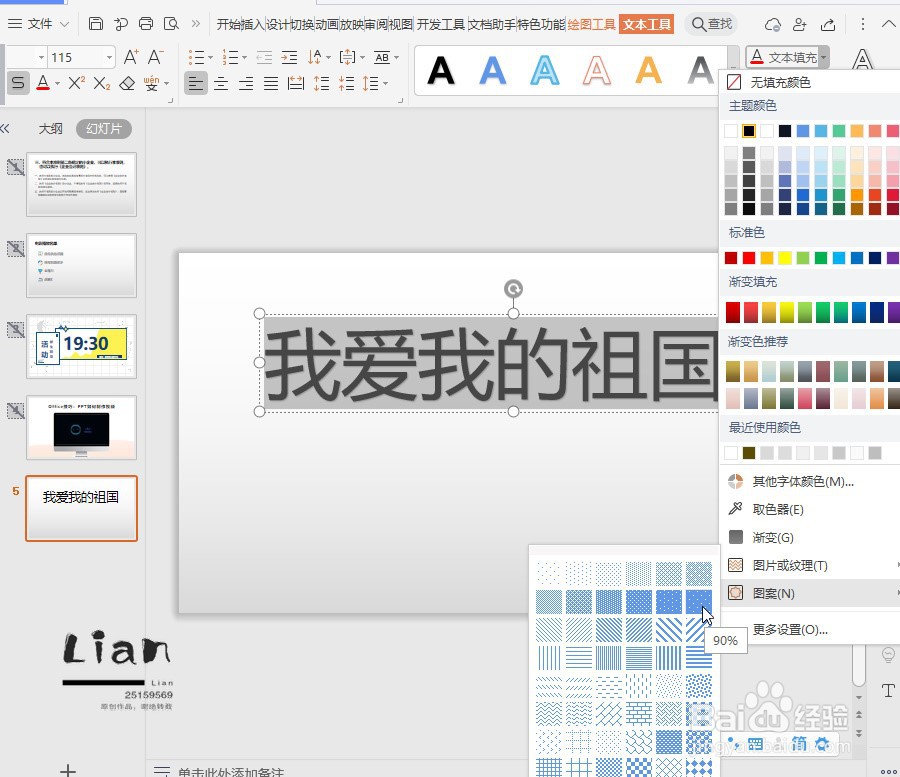900x777 pixels.
Task: Switch to 大纲 outline view tab
Action: (x=51, y=129)
